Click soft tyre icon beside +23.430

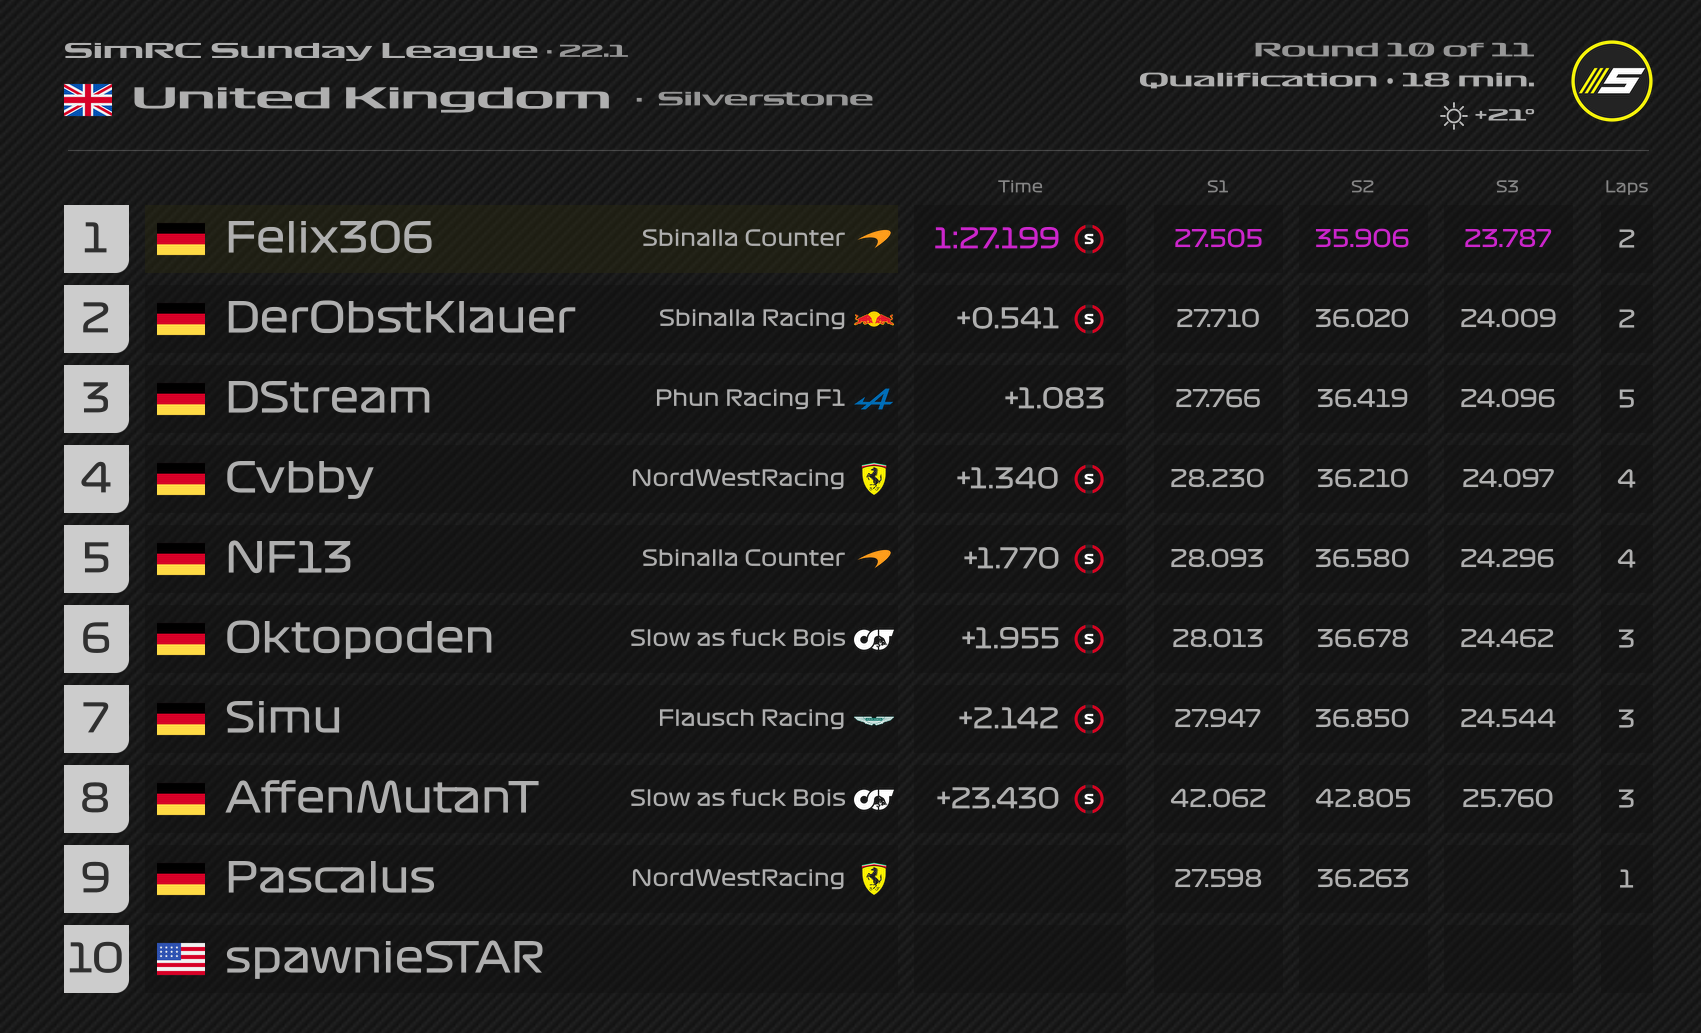pos(1089,799)
